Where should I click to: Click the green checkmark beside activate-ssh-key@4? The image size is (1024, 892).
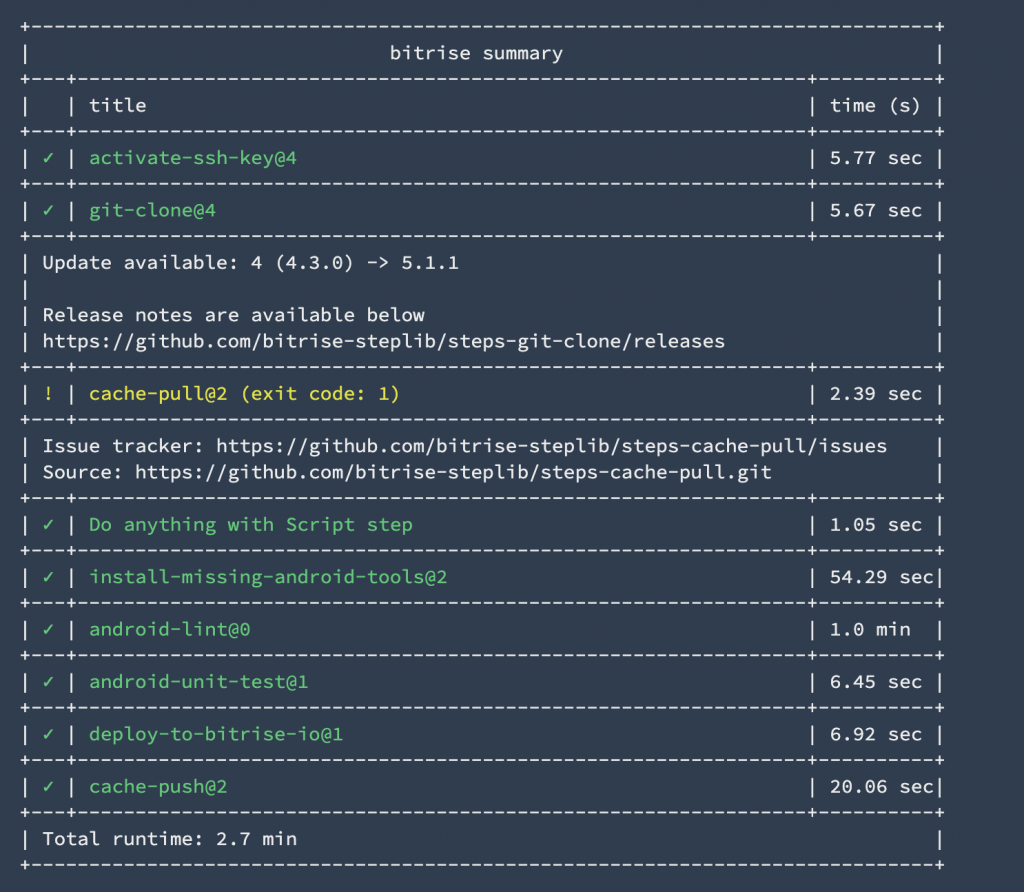[48, 158]
